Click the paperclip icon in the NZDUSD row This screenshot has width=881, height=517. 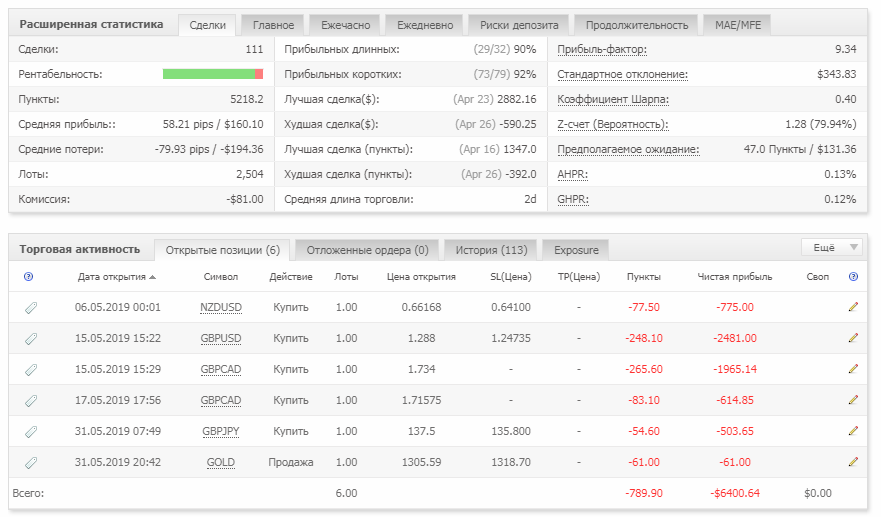point(31,307)
